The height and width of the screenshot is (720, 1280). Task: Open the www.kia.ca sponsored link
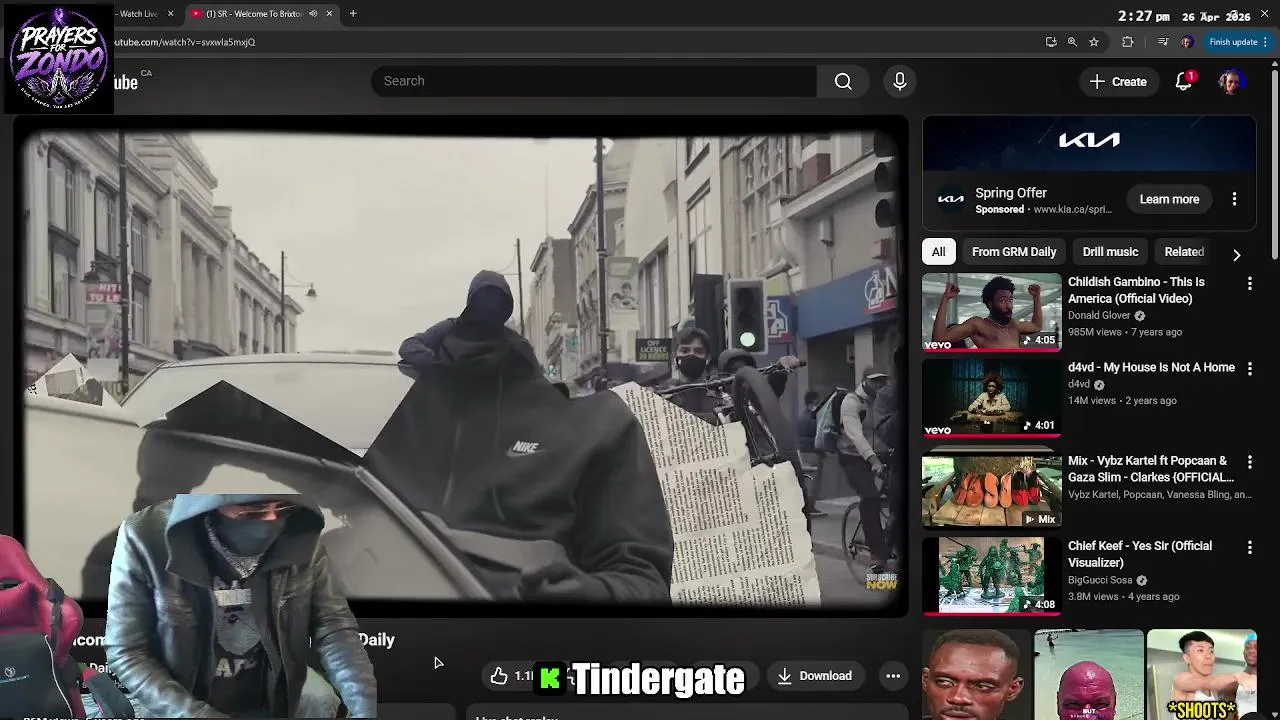[1072, 209]
